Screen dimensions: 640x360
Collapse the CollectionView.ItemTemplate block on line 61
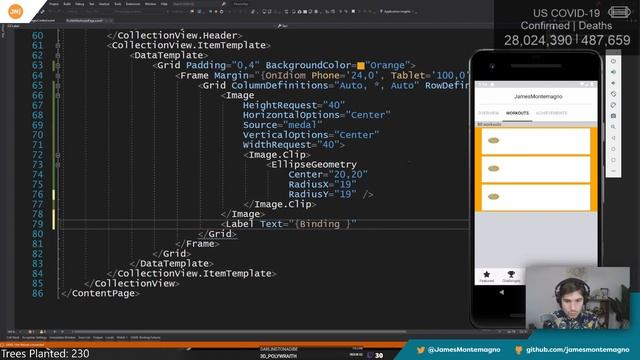click(x=58, y=46)
